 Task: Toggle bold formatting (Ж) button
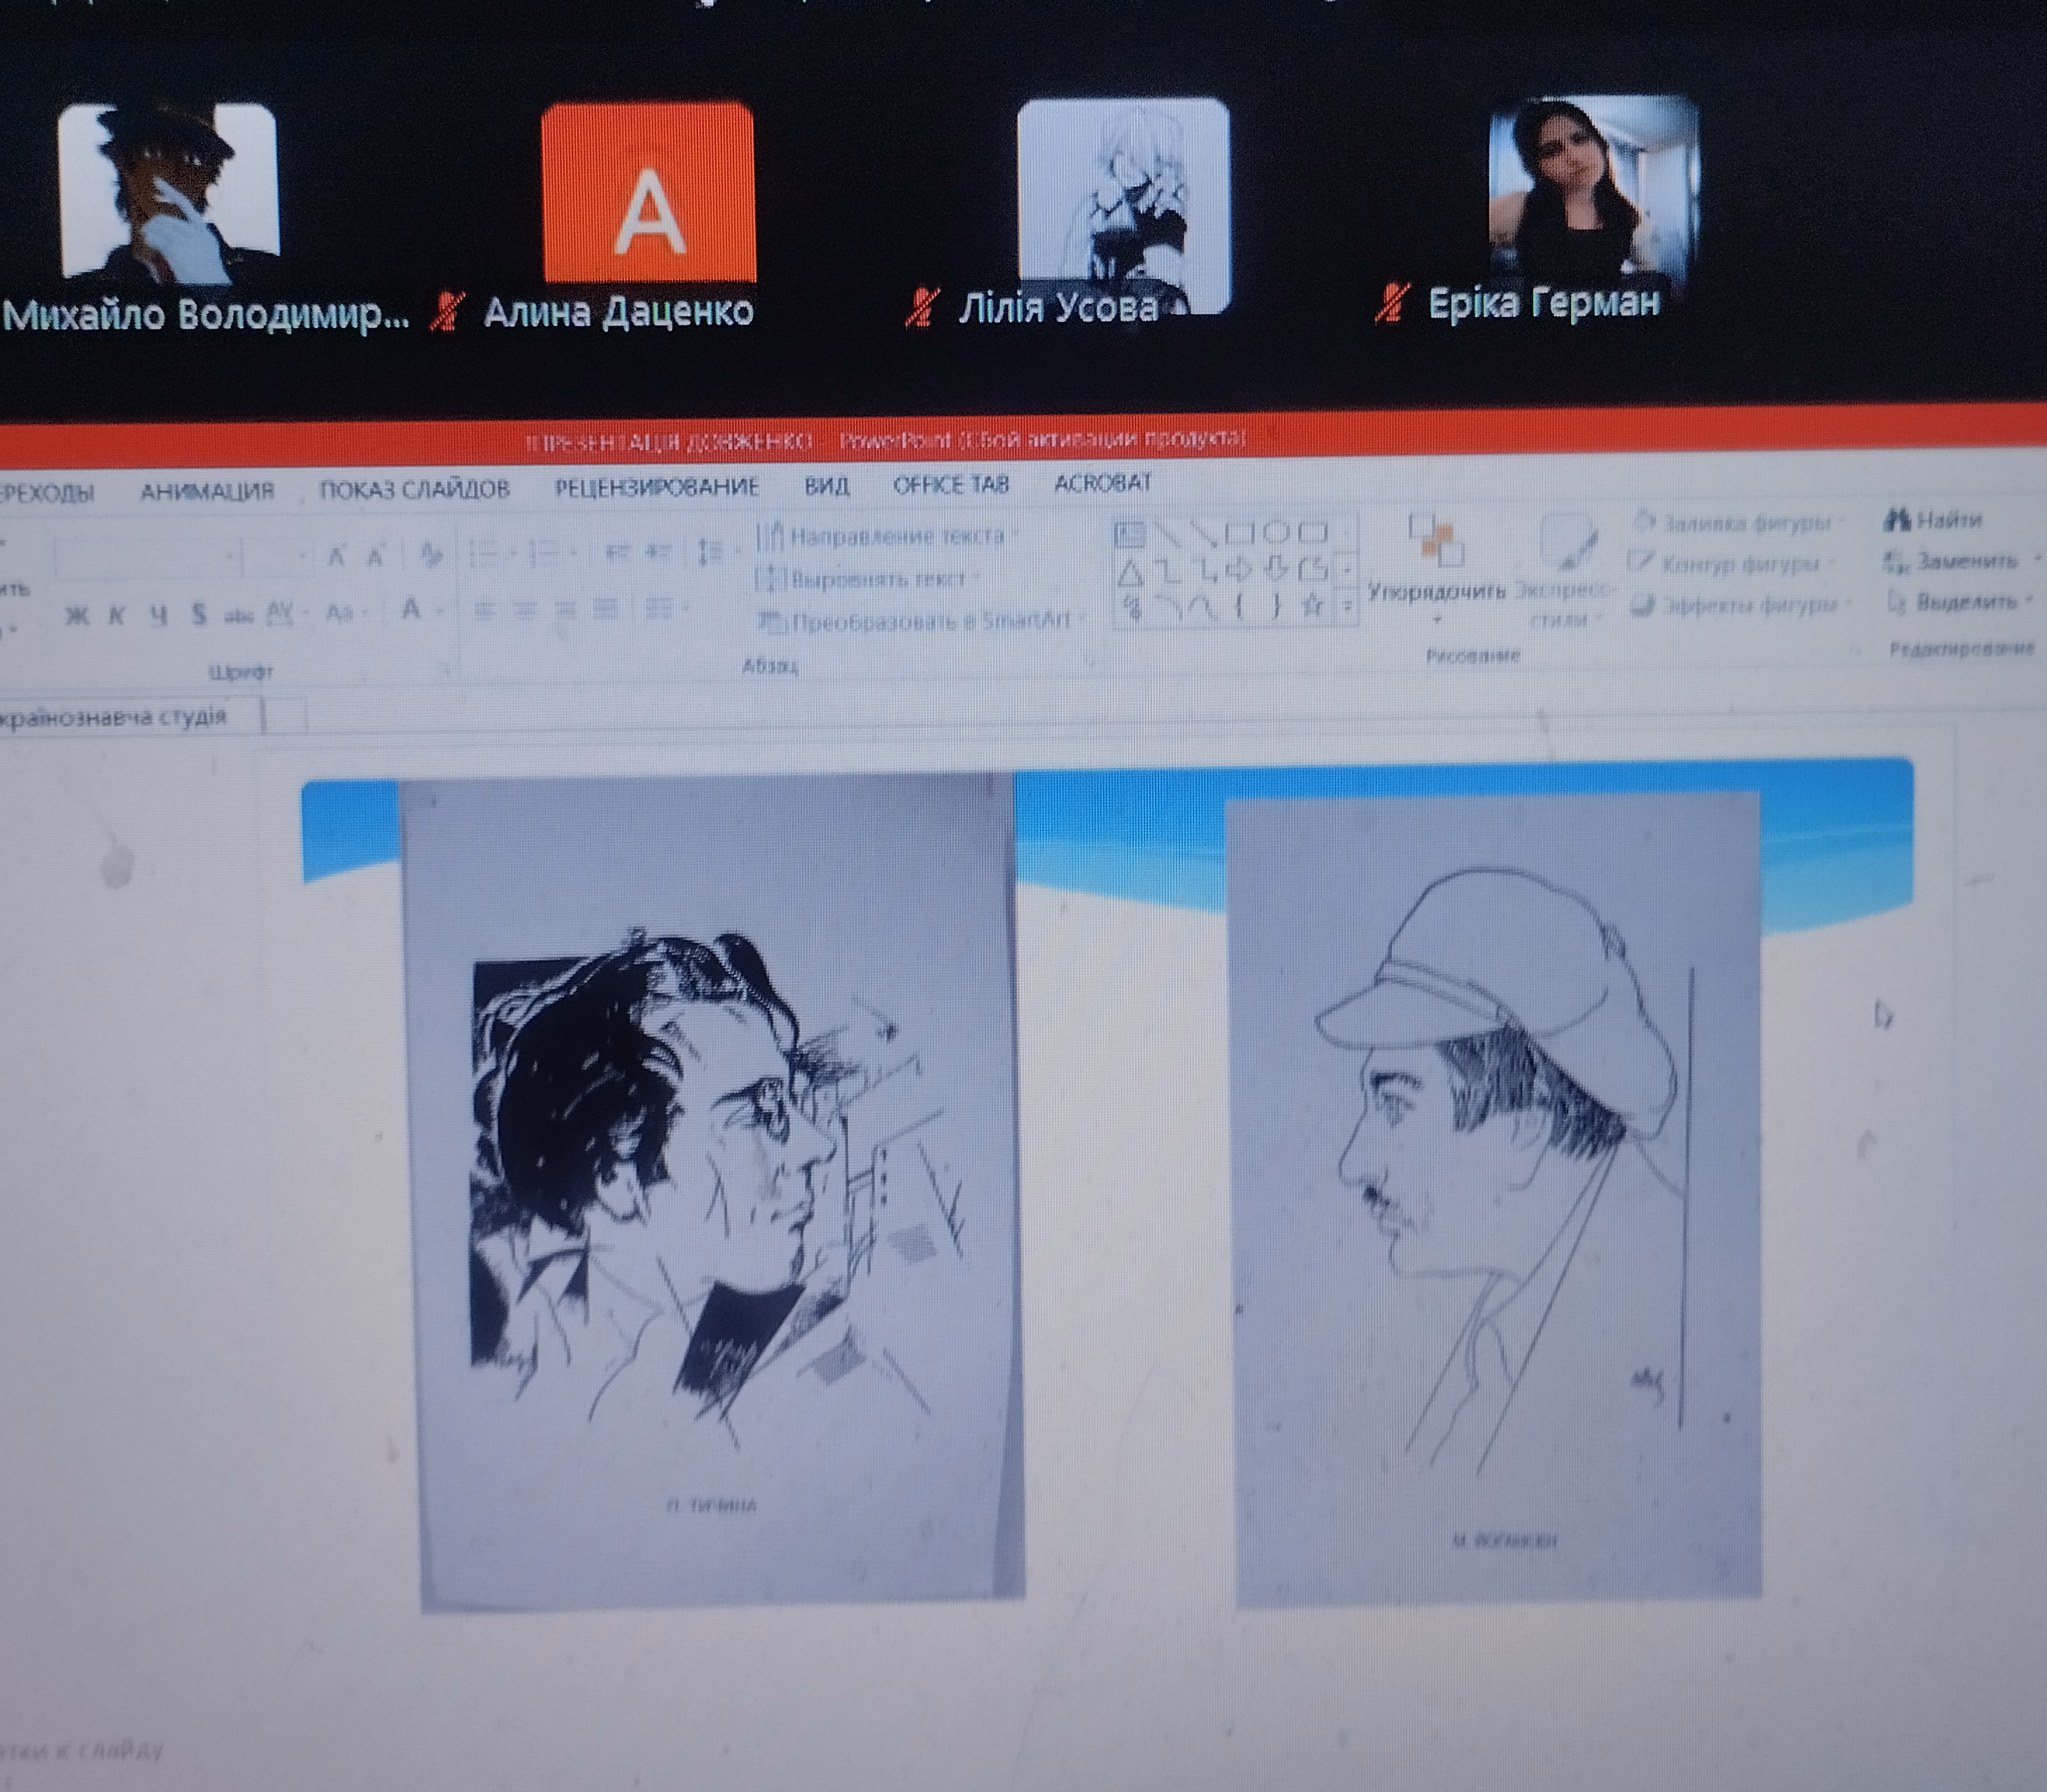pyautogui.click(x=76, y=615)
